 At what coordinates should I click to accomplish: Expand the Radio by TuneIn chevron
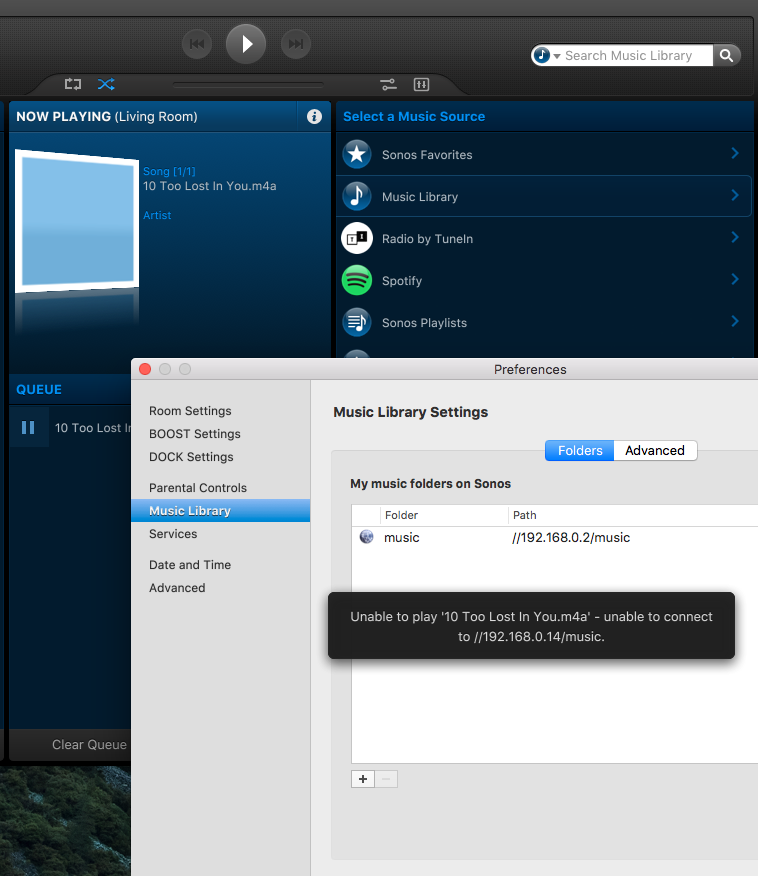click(x=735, y=237)
